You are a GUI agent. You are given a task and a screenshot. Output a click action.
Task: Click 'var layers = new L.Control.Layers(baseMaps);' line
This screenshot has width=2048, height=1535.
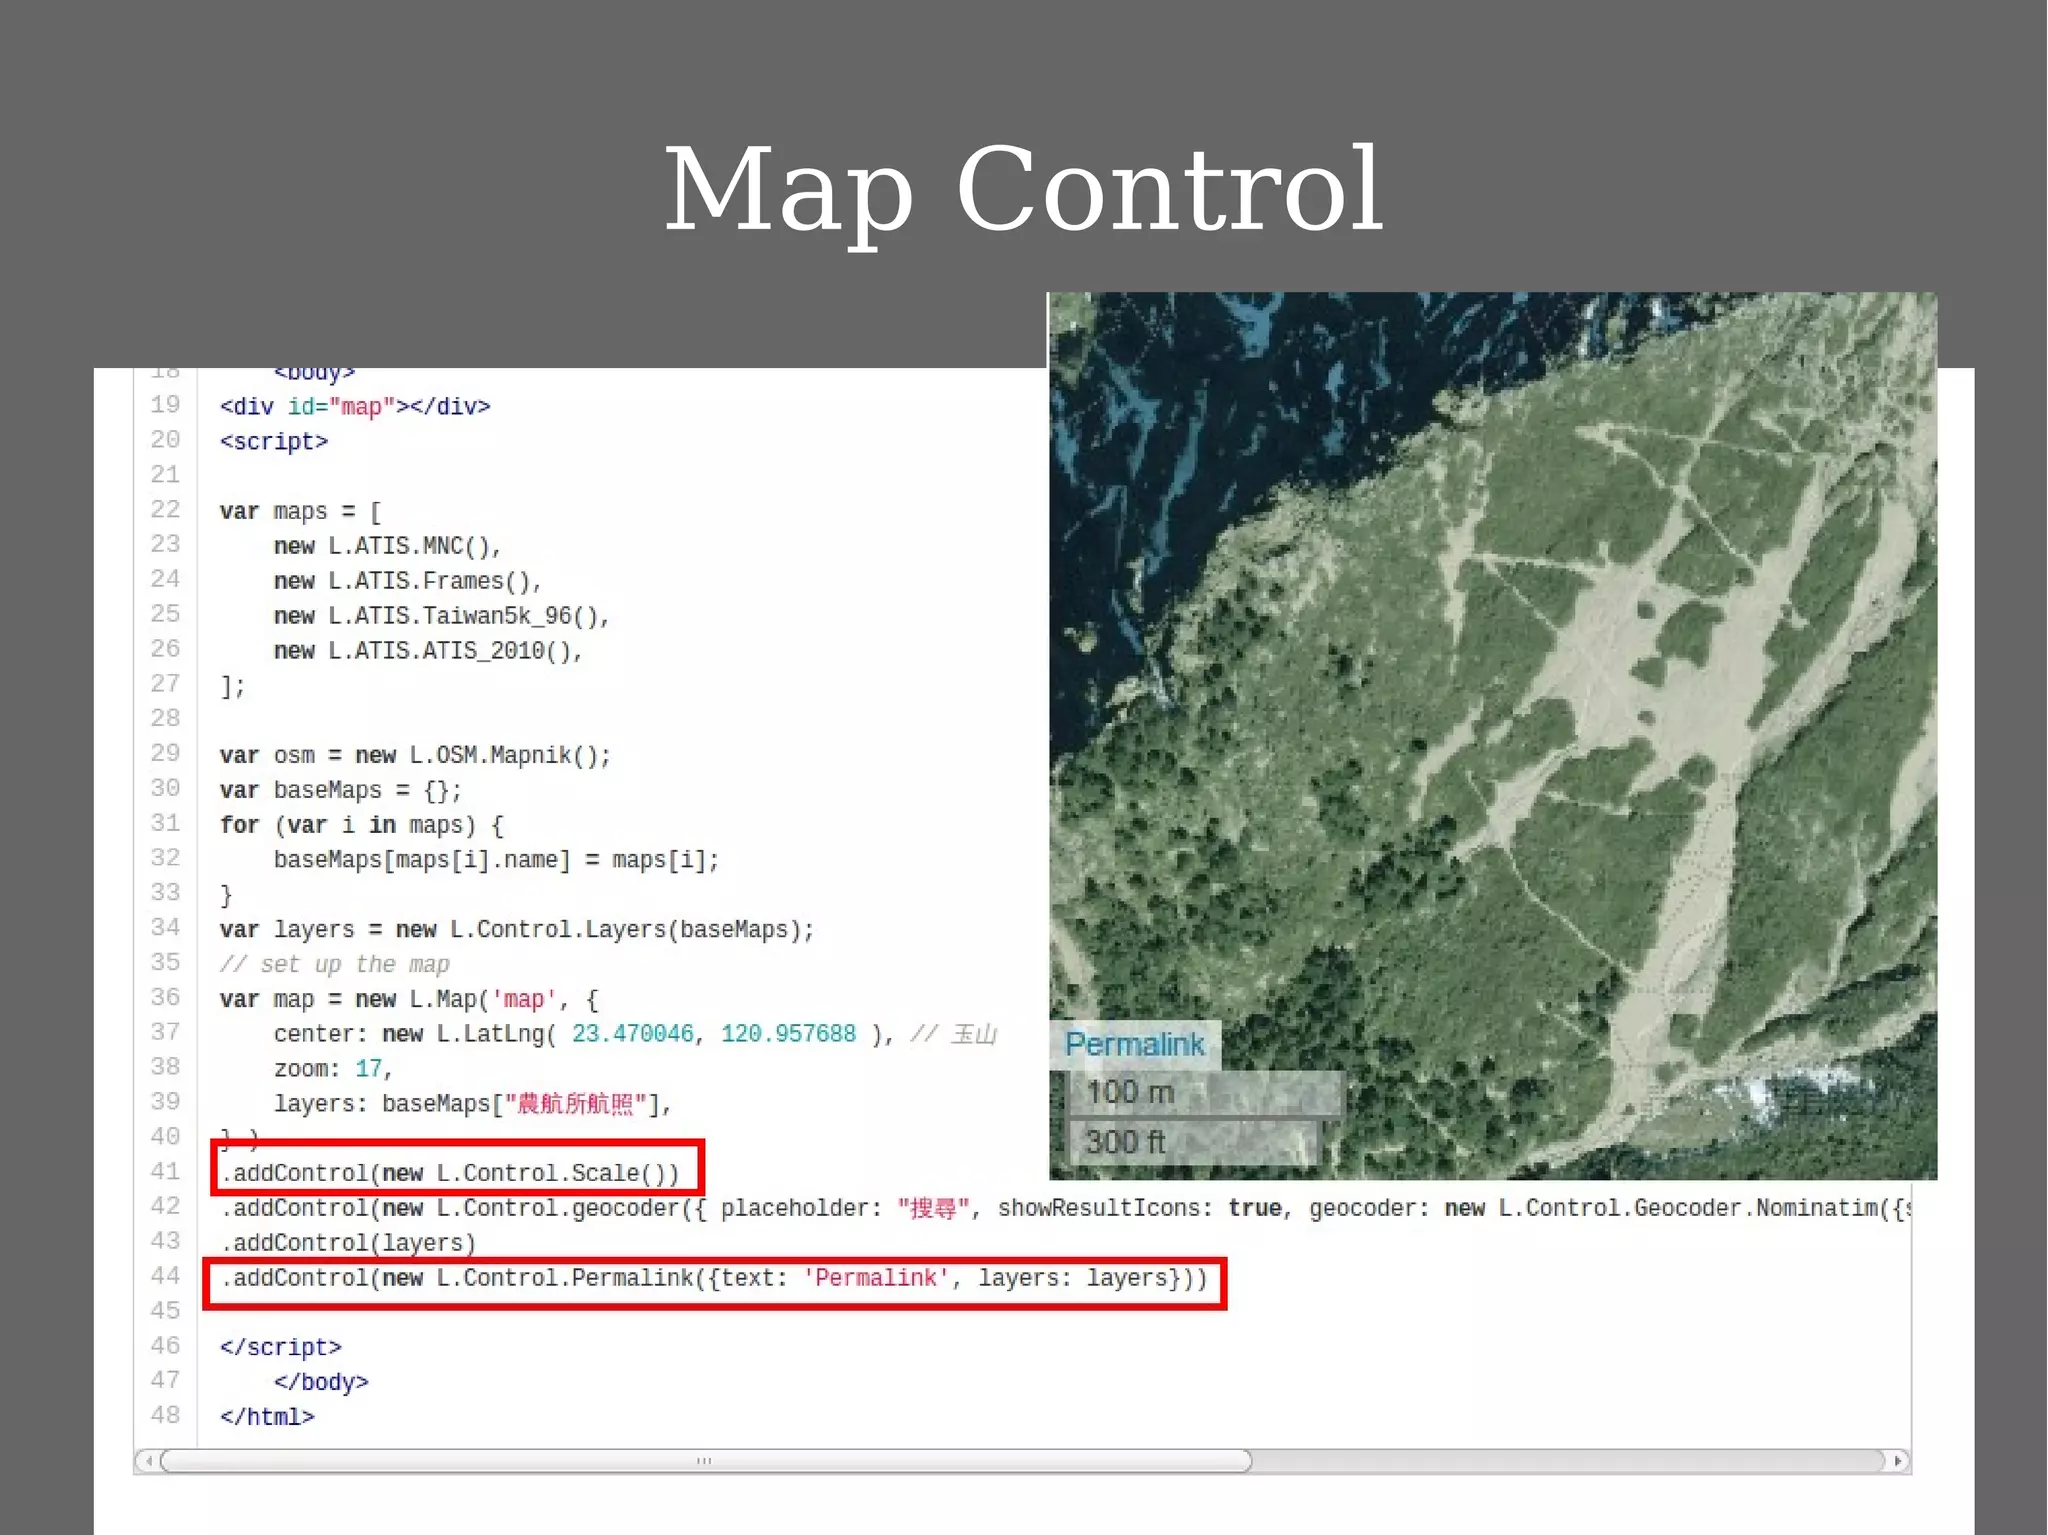pos(517,930)
